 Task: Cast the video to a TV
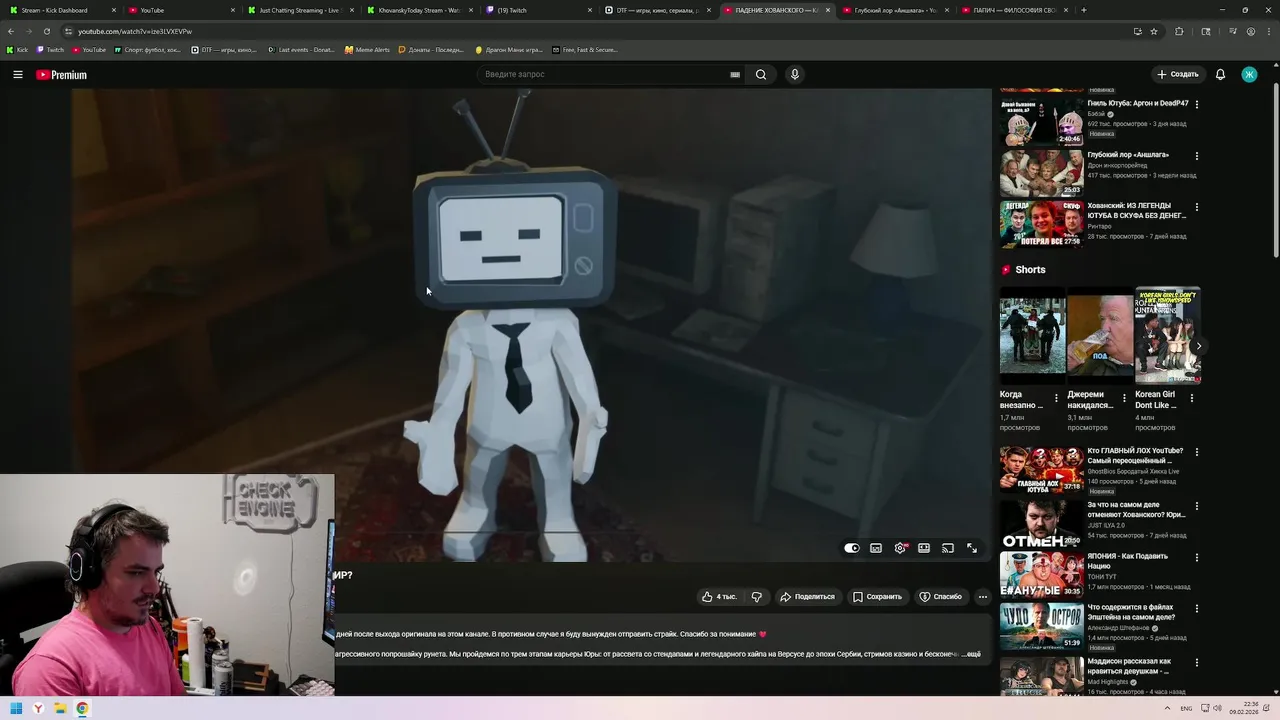[x=948, y=548]
